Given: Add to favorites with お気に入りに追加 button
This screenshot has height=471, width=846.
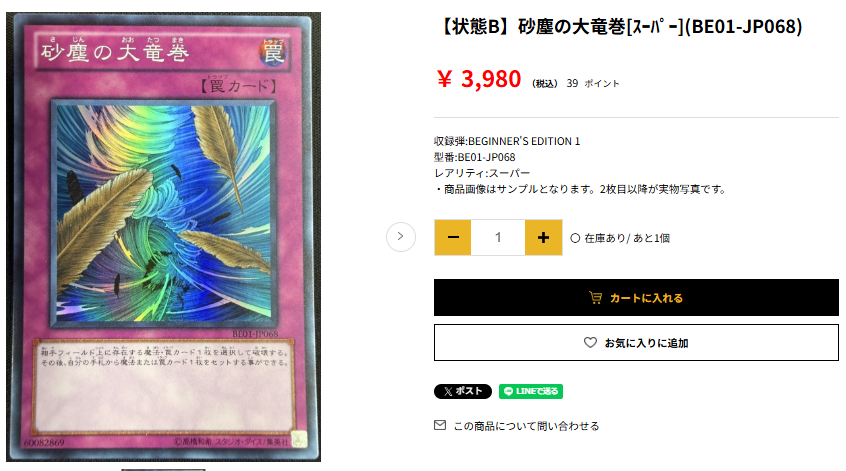Looking at the screenshot, I should point(636,343).
